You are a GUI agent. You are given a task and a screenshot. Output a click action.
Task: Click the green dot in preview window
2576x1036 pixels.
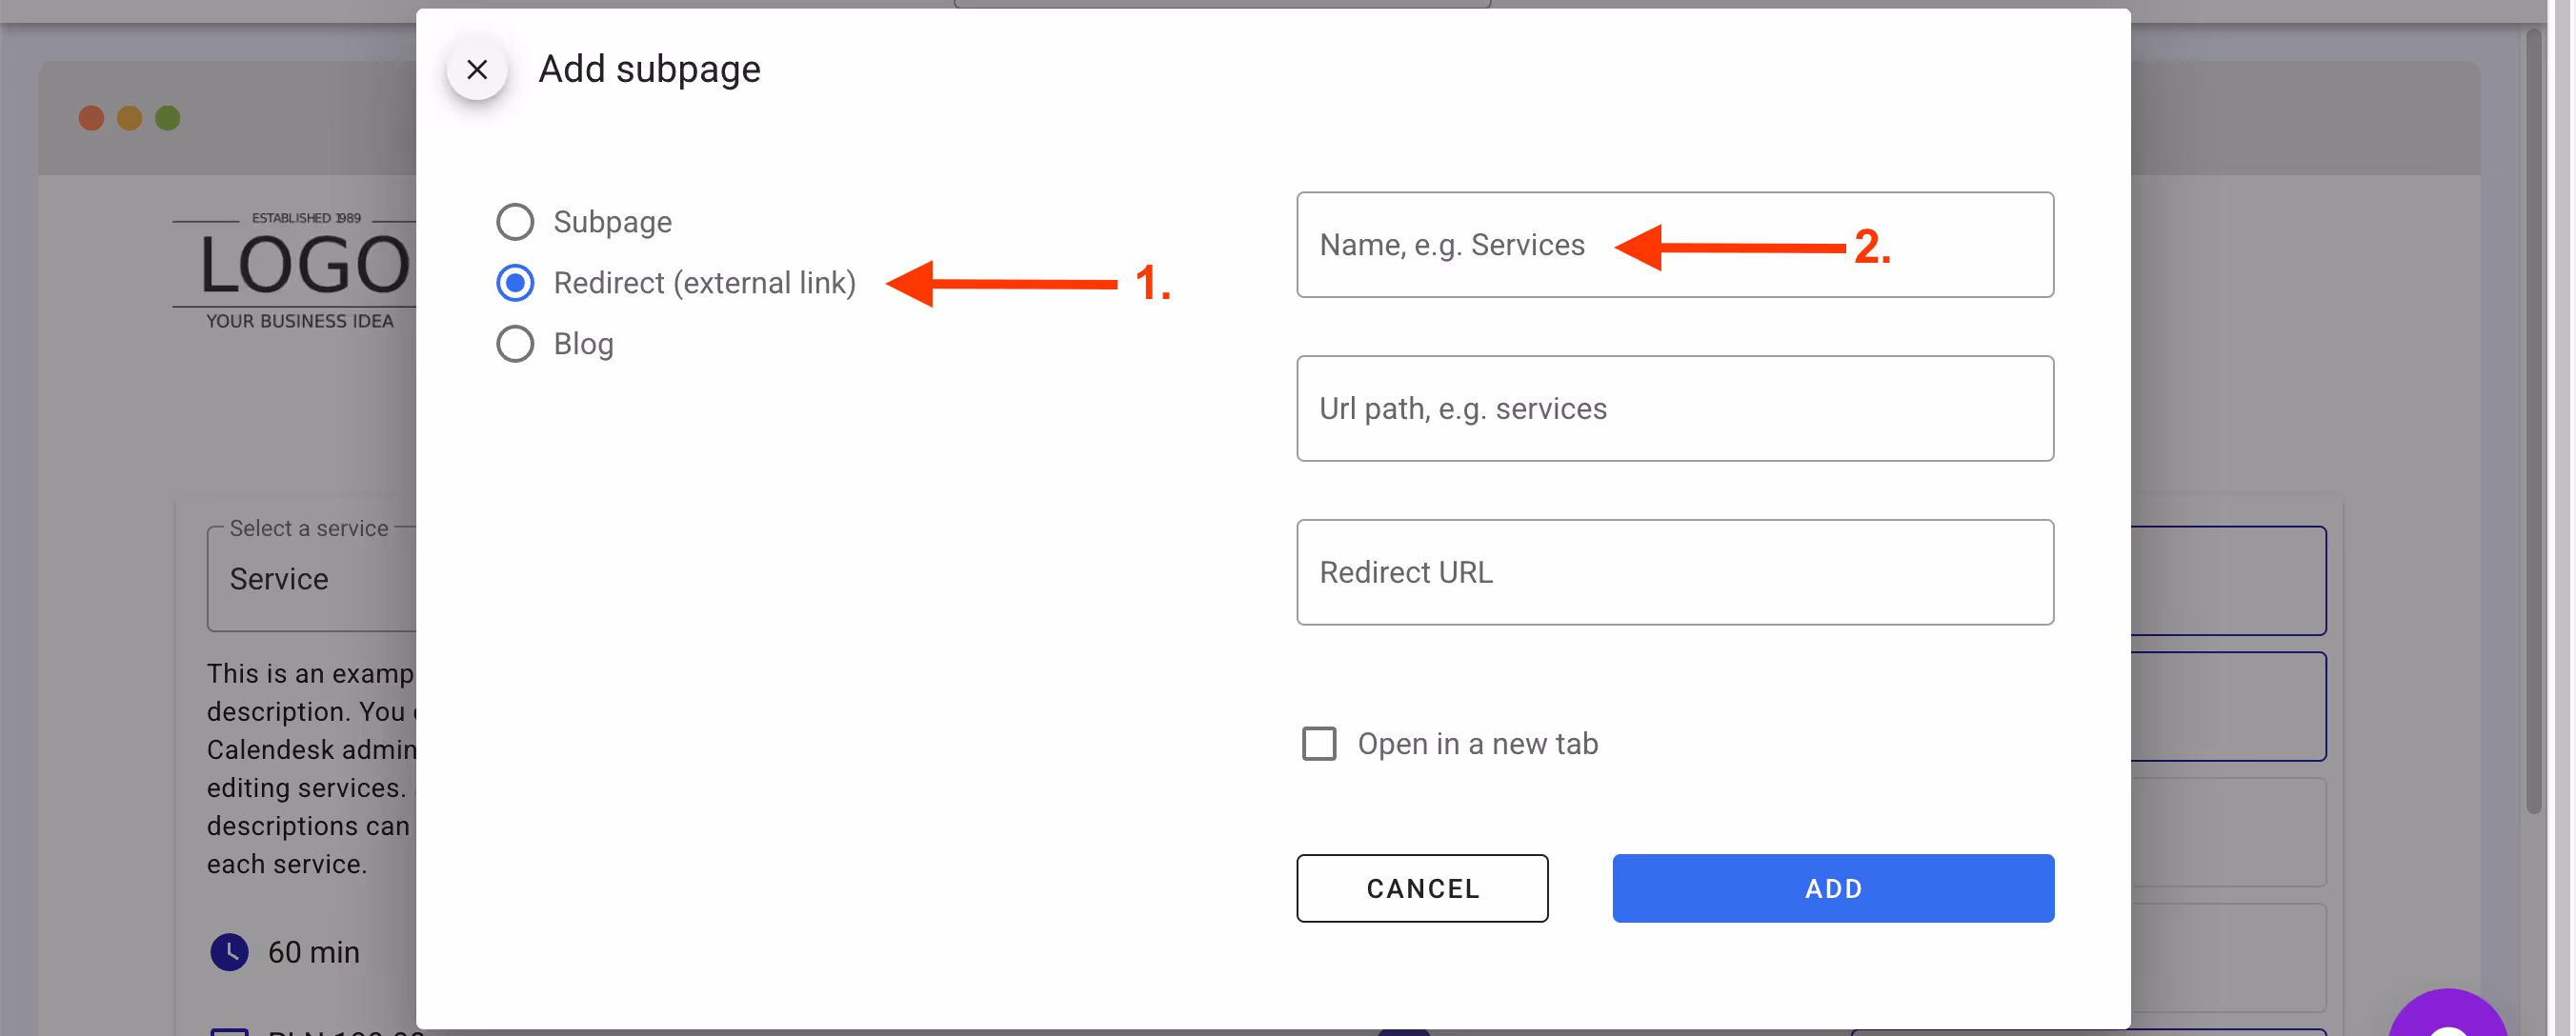[168, 118]
